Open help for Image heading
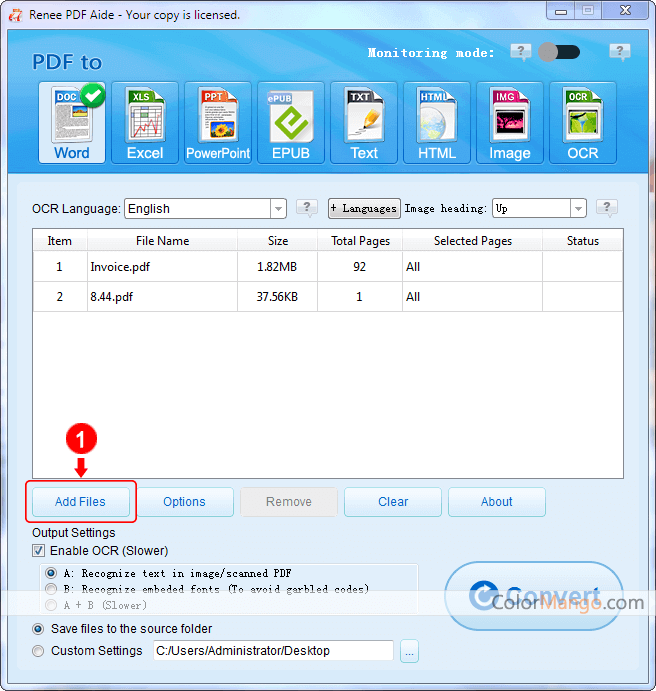The image size is (656, 691). tap(607, 208)
